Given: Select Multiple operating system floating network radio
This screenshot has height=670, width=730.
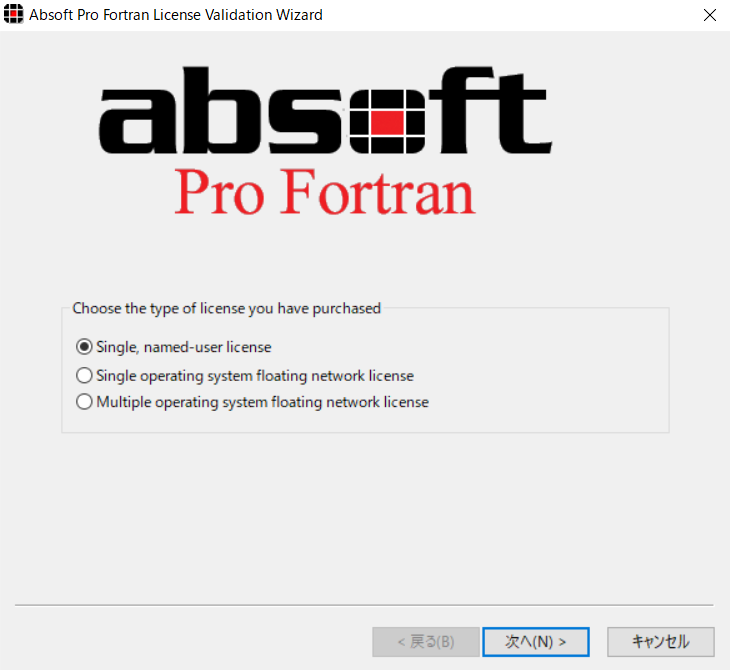Looking at the screenshot, I should (x=84, y=401).
